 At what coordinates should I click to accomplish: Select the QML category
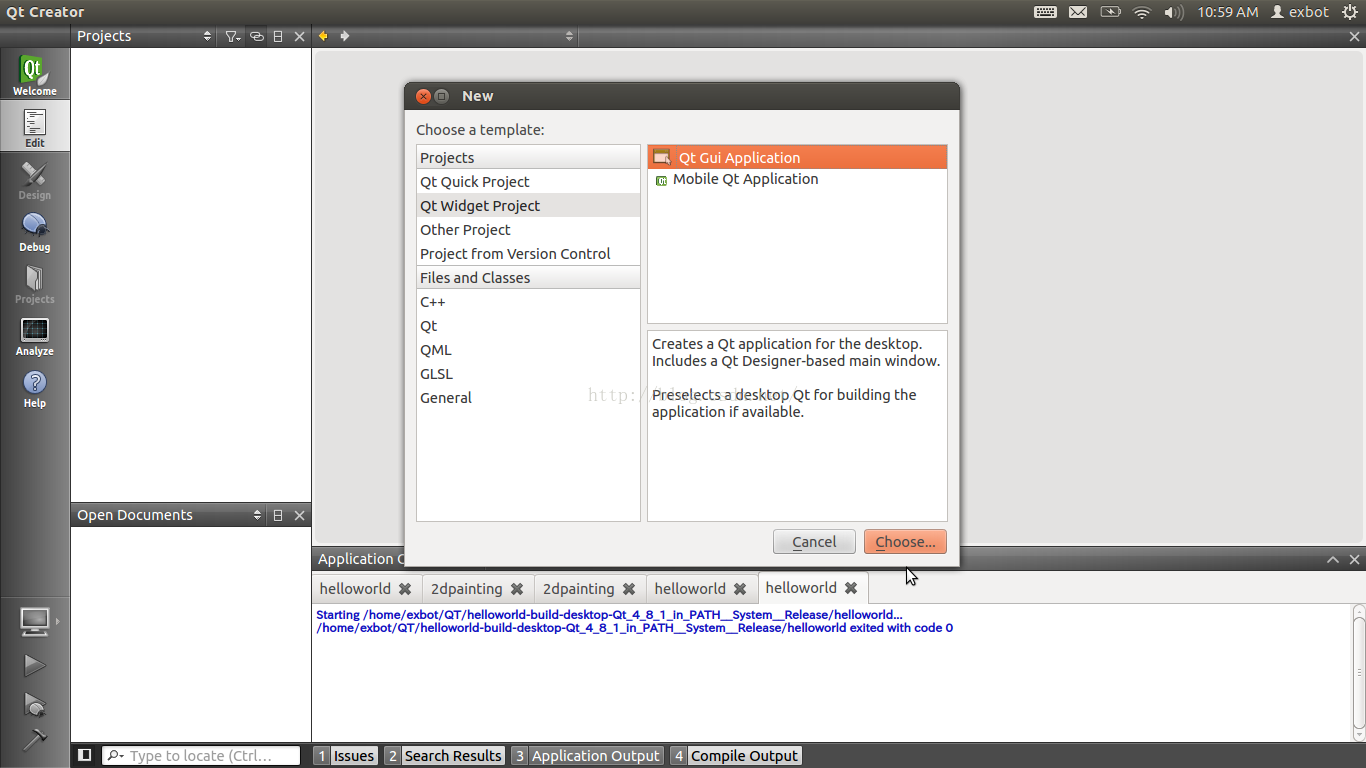528,350
